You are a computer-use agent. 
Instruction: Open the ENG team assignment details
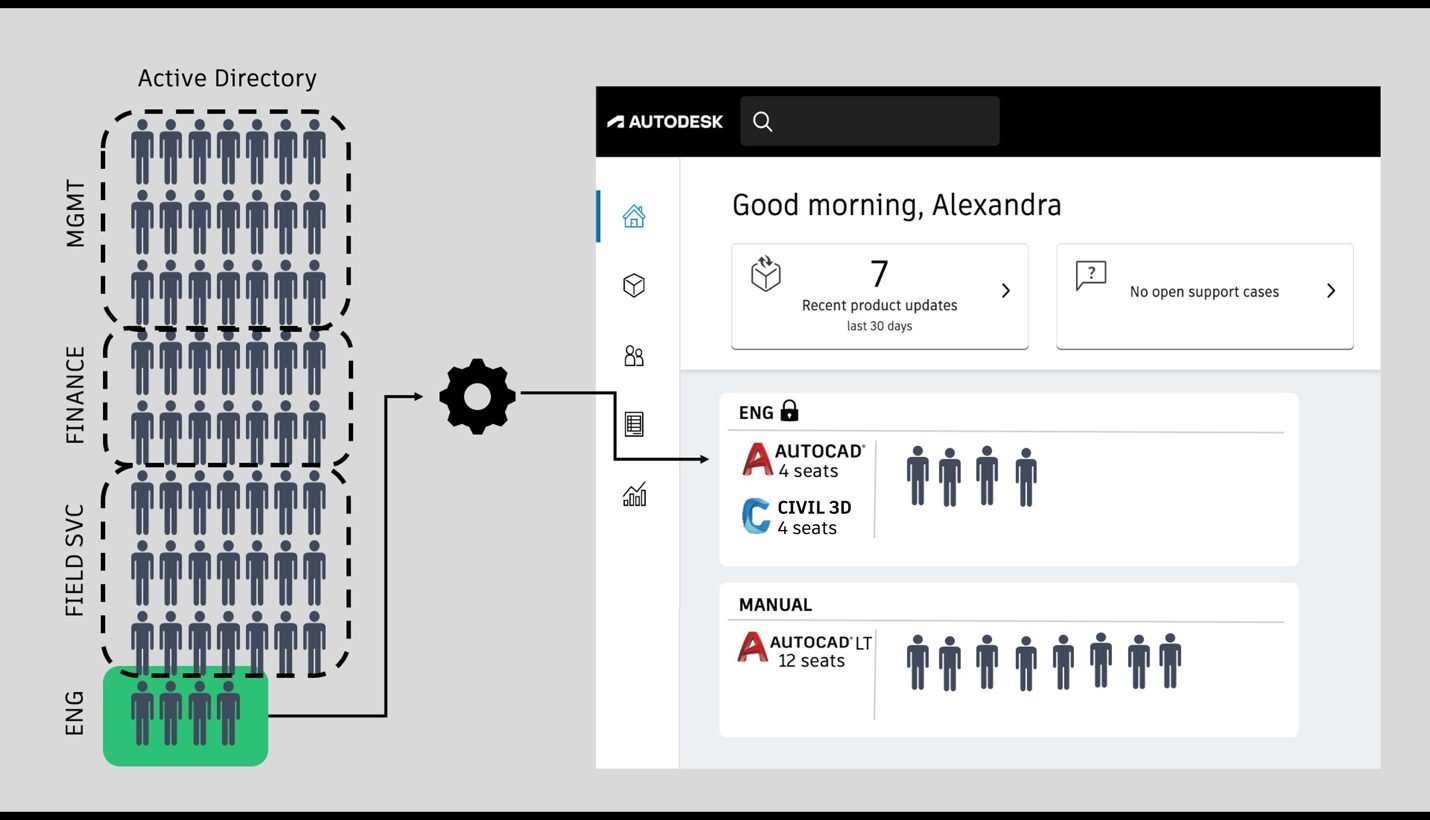(1007, 478)
